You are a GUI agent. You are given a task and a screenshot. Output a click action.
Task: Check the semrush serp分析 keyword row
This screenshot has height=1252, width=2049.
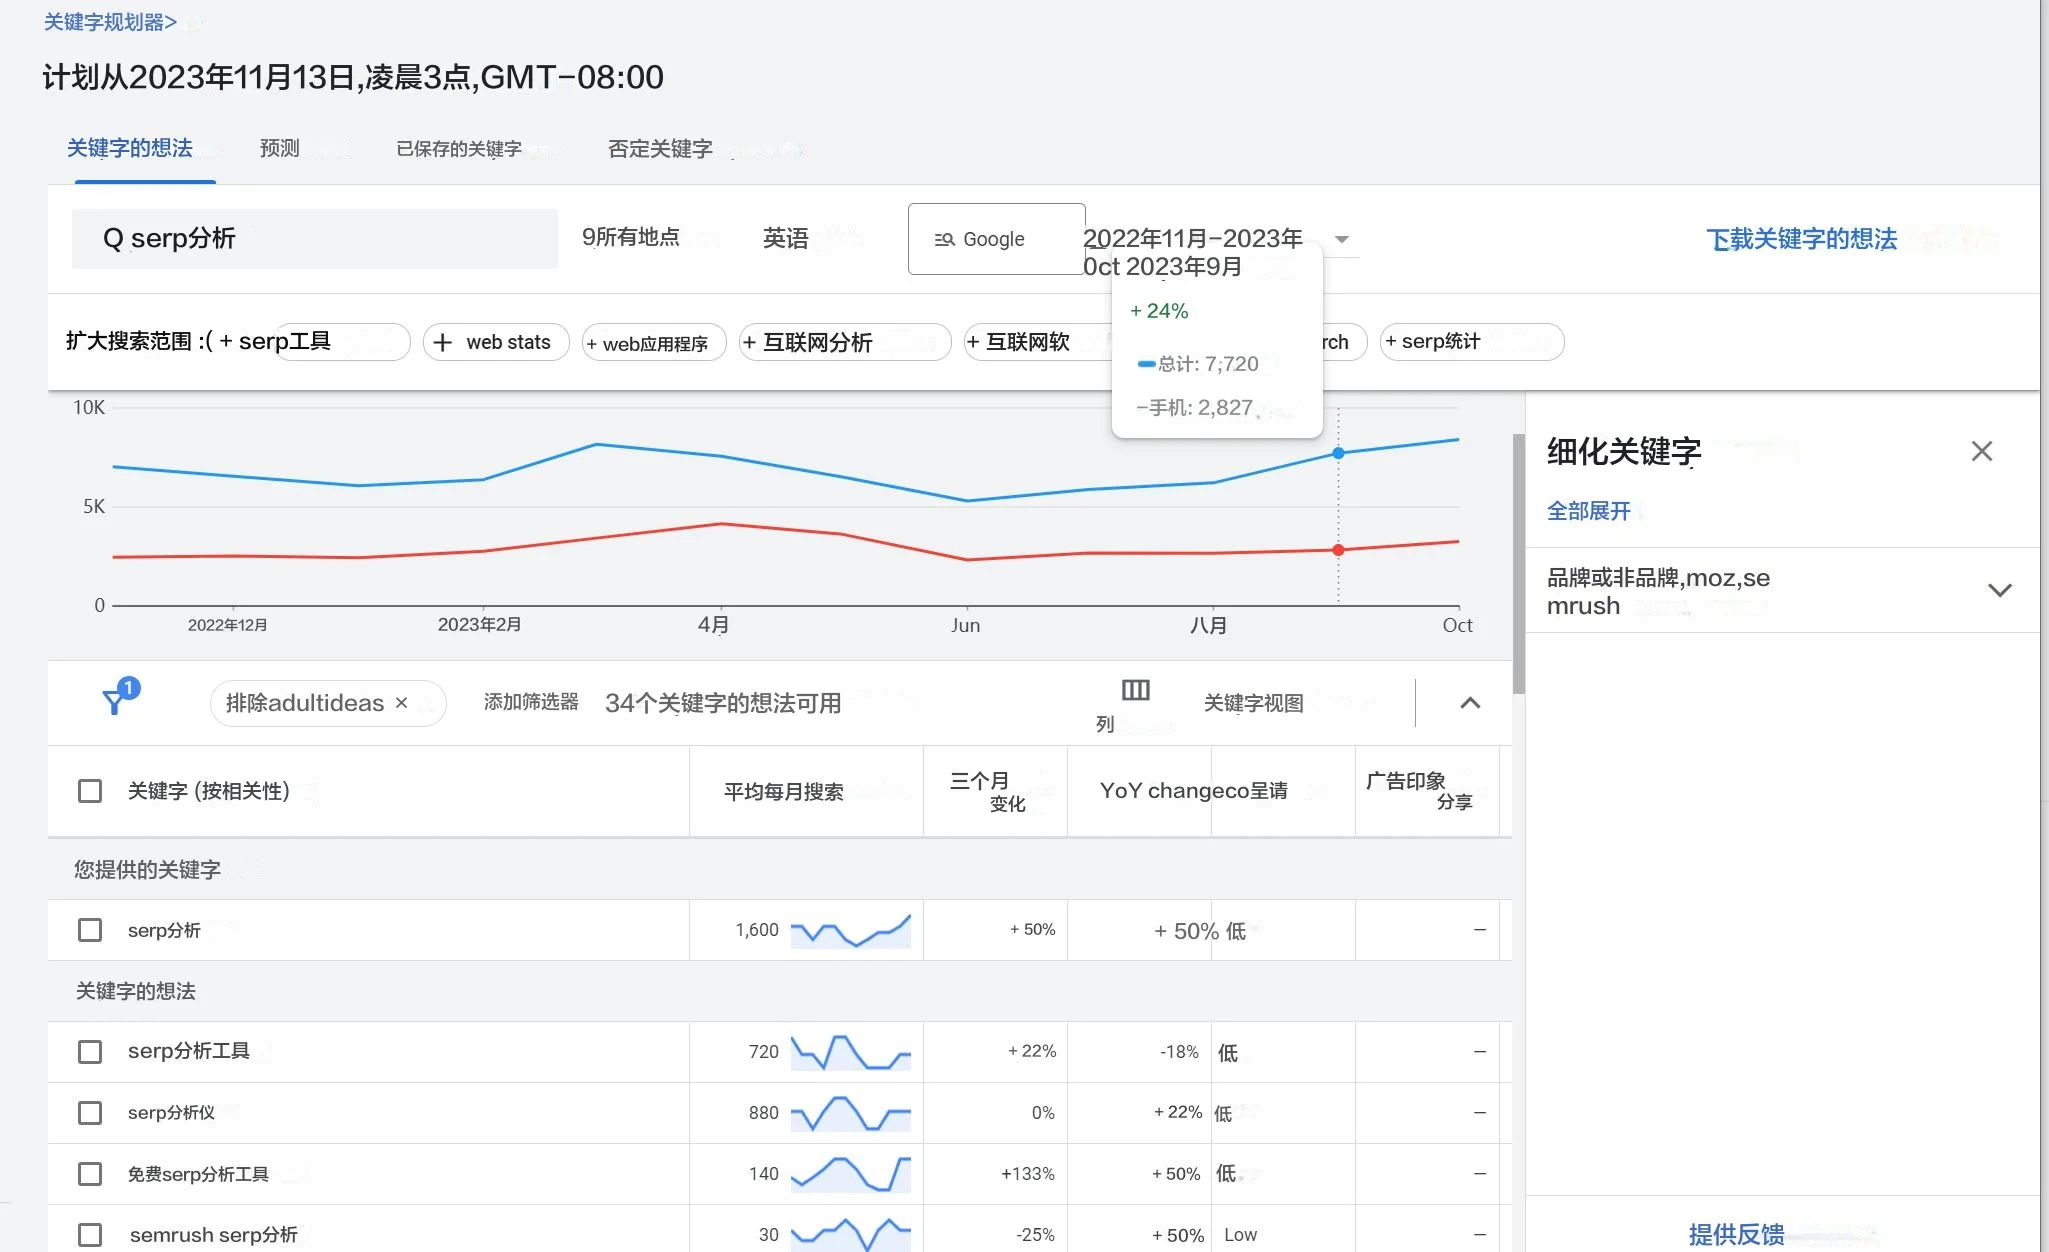coord(90,1235)
